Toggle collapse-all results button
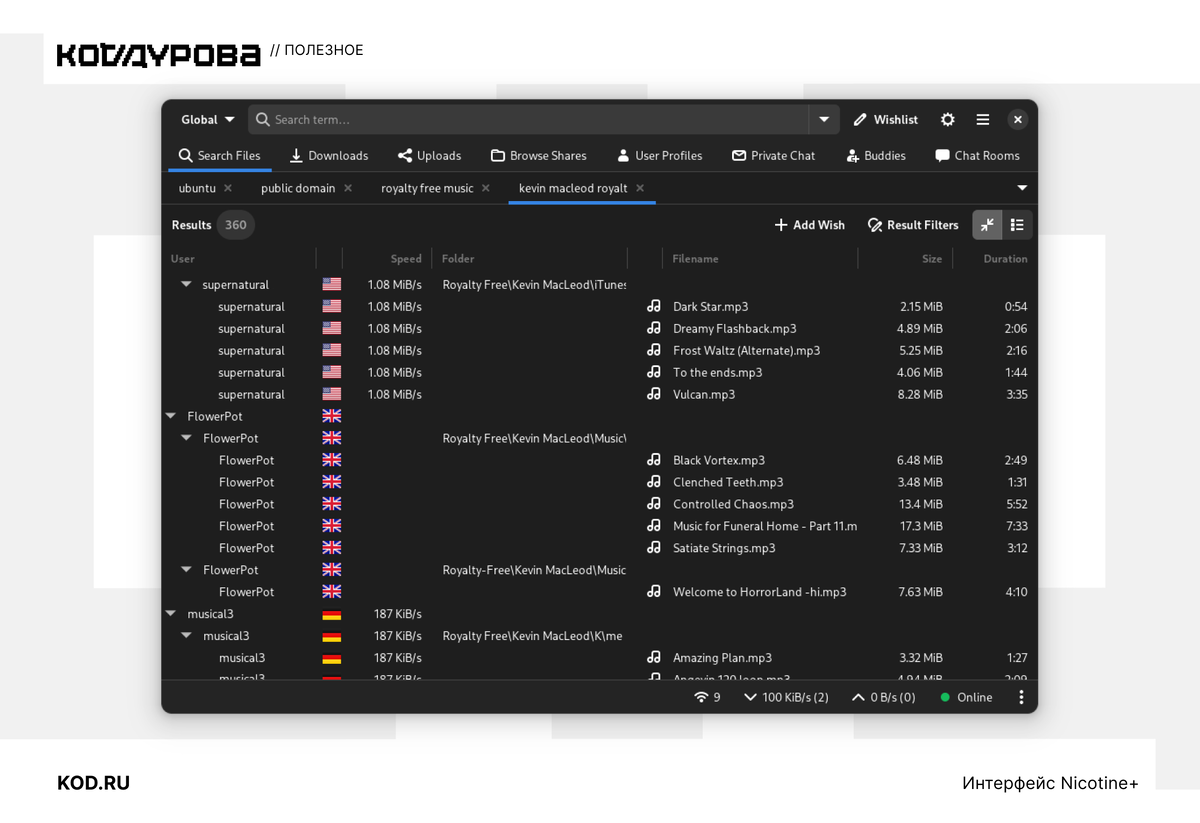The height and width of the screenshot is (823, 1200). (x=988, y=225)
